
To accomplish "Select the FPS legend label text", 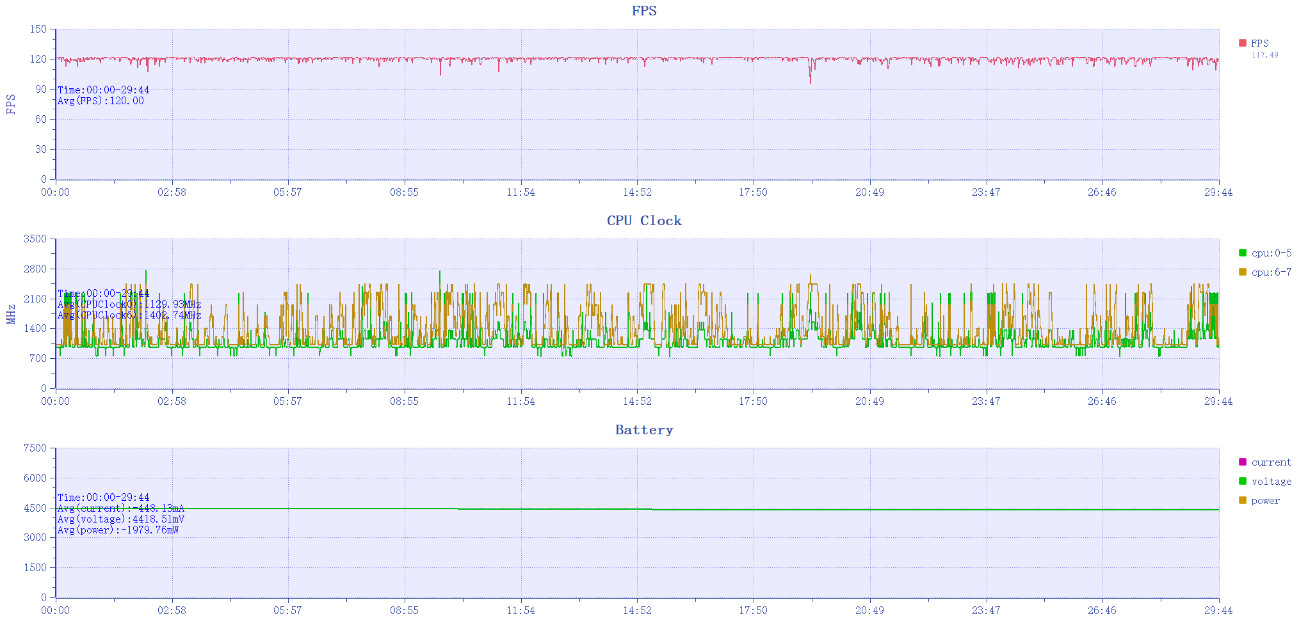I will (1259, 43).
